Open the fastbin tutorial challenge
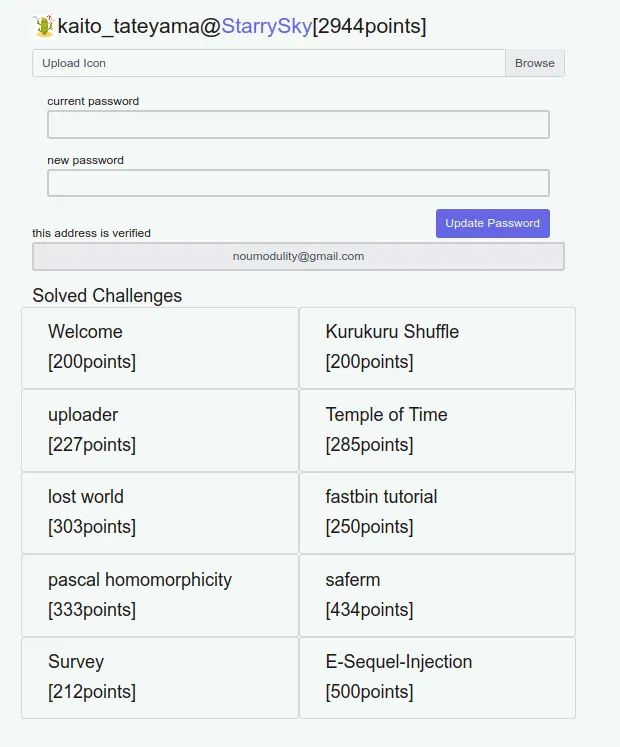The image size is (620, 747). pos(437,512)
